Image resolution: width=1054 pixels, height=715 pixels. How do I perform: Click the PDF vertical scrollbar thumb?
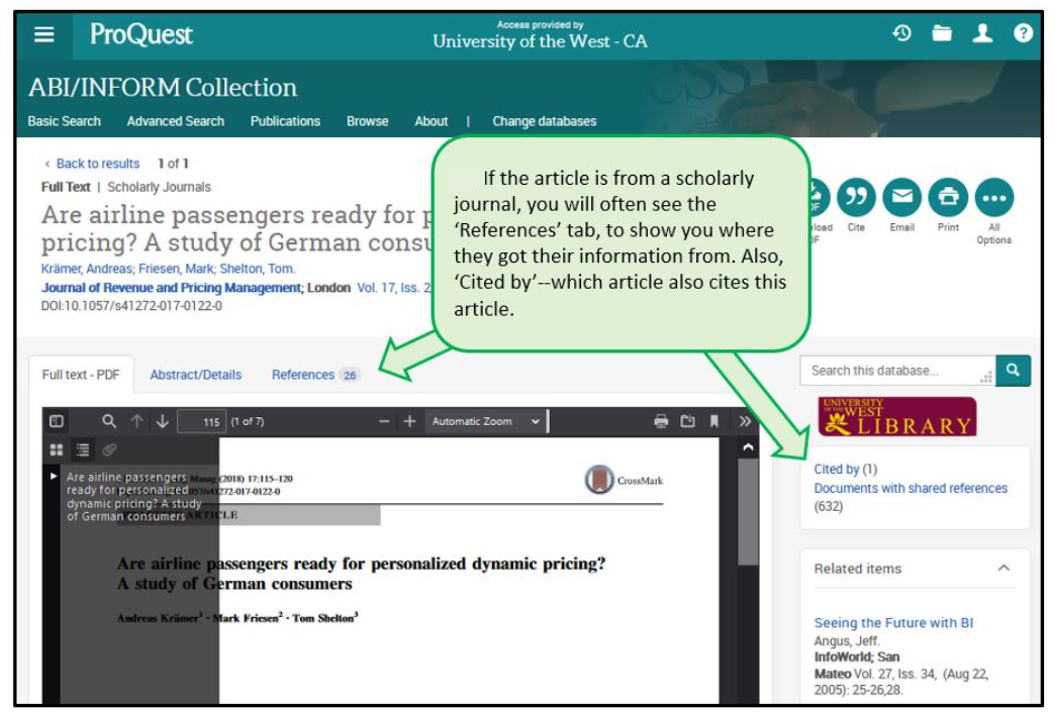click(748, 512)
